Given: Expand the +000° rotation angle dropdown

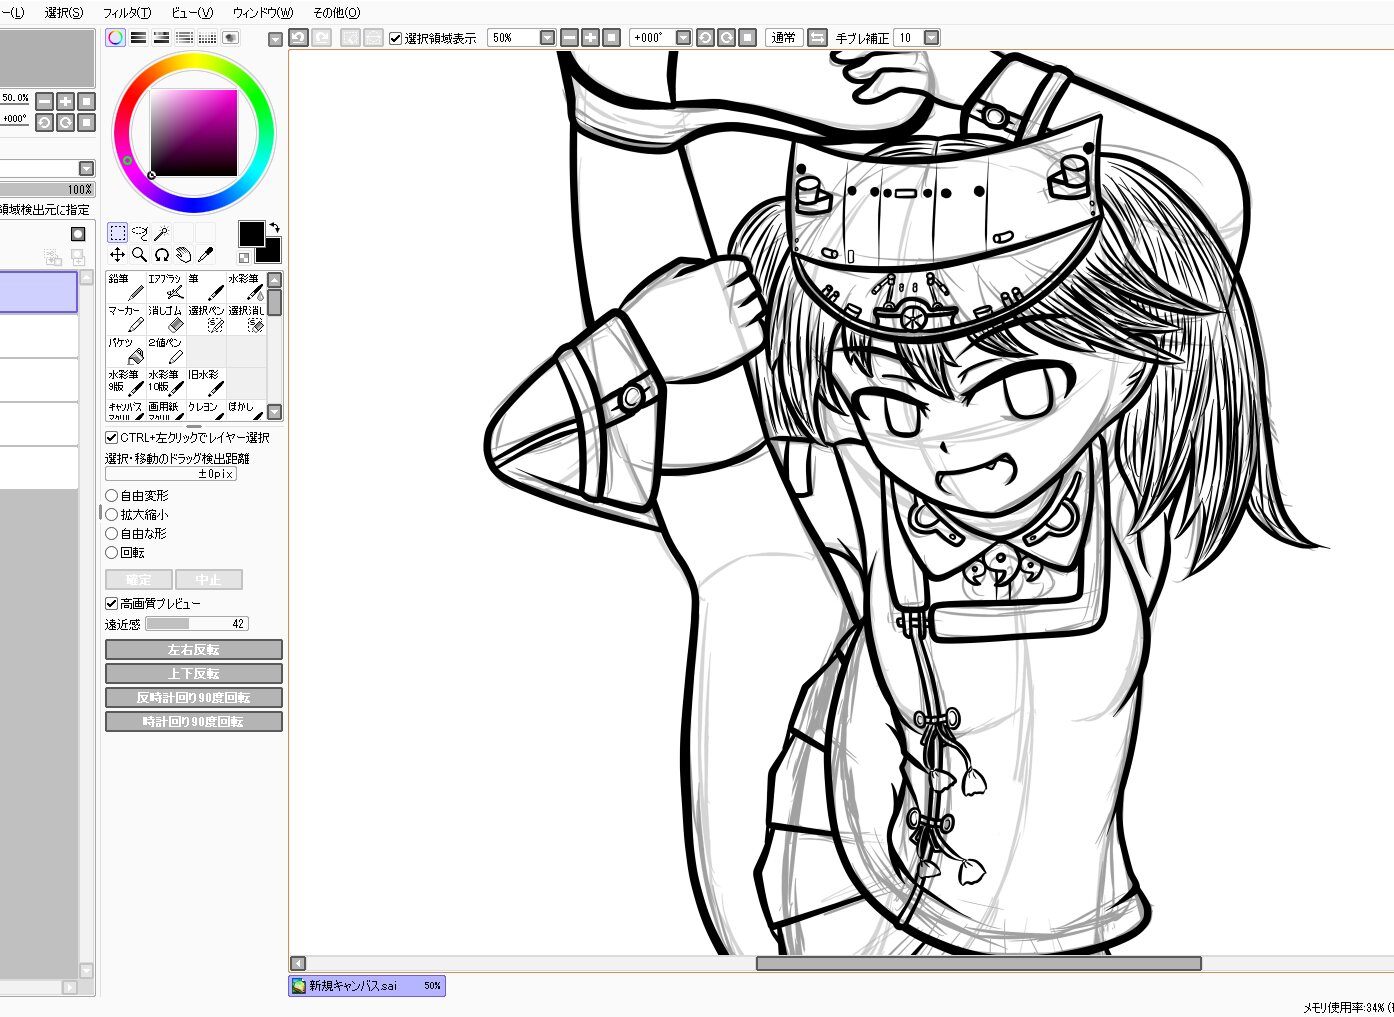Looking at the screenshot, I should click(683, 38).
